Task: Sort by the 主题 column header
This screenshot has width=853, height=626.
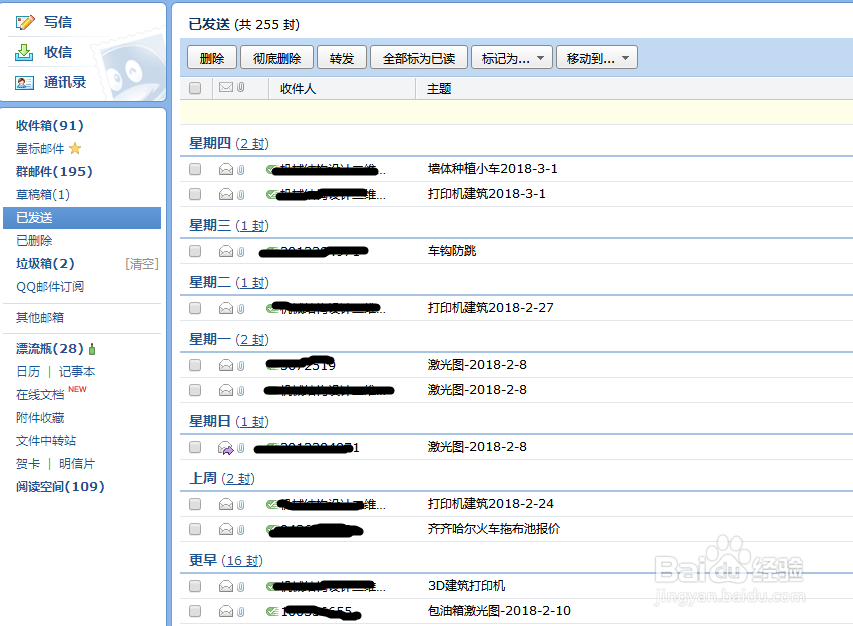Action: tap(439, 89)
